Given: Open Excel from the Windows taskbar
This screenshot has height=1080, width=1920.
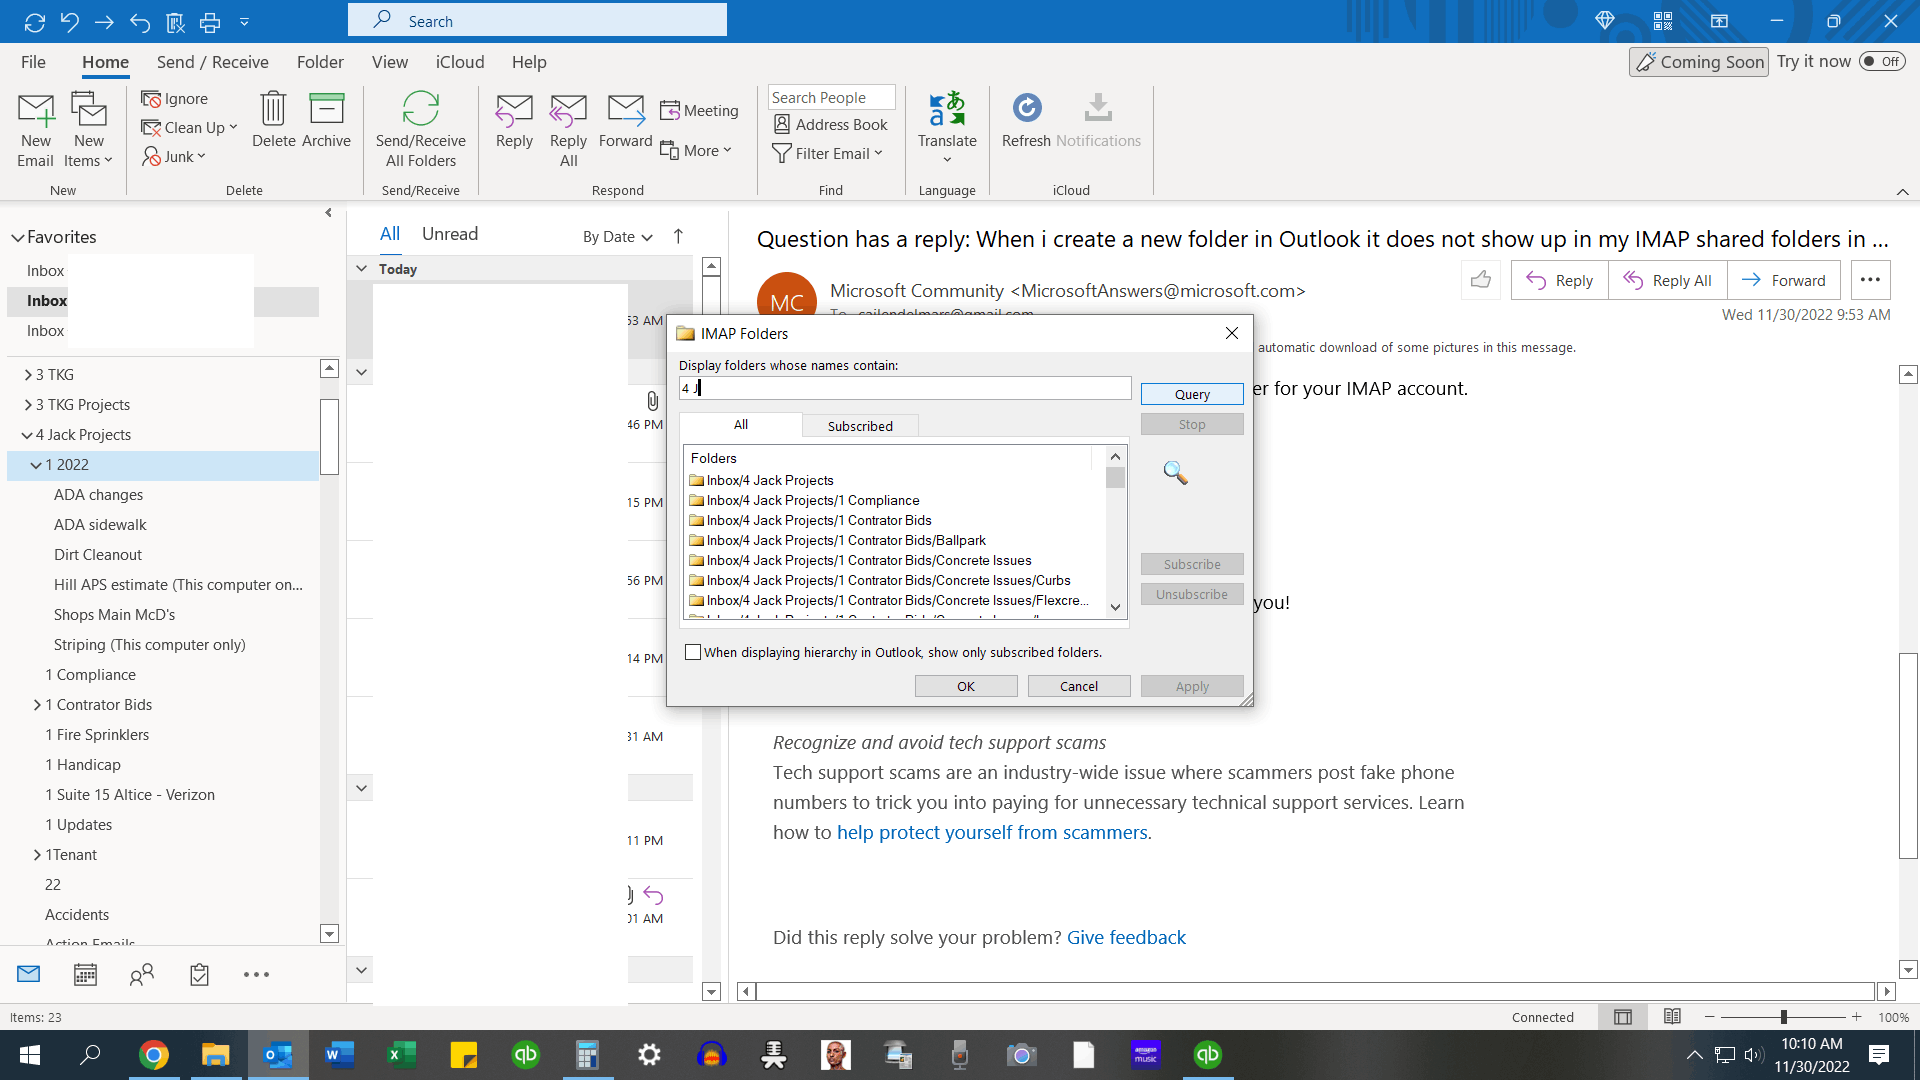Looking at the screenshot, I should [x=401, y=1054].
